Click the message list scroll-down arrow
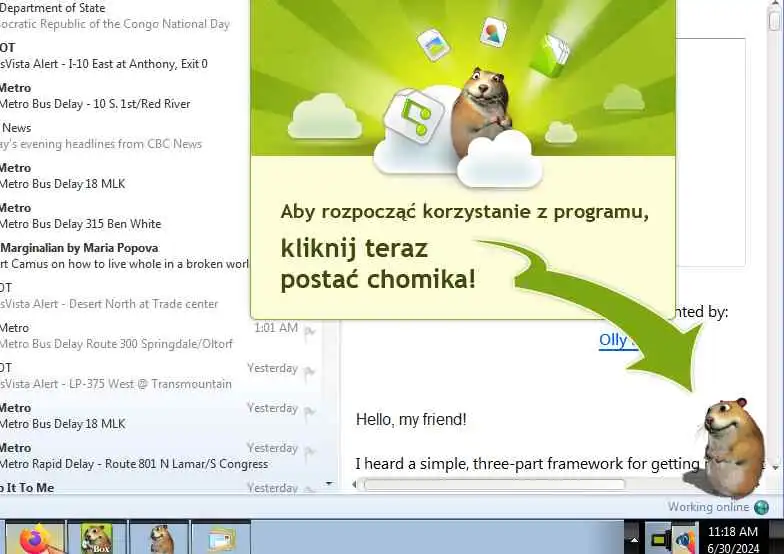Screen dimensions: 784x554 point(329,484)
